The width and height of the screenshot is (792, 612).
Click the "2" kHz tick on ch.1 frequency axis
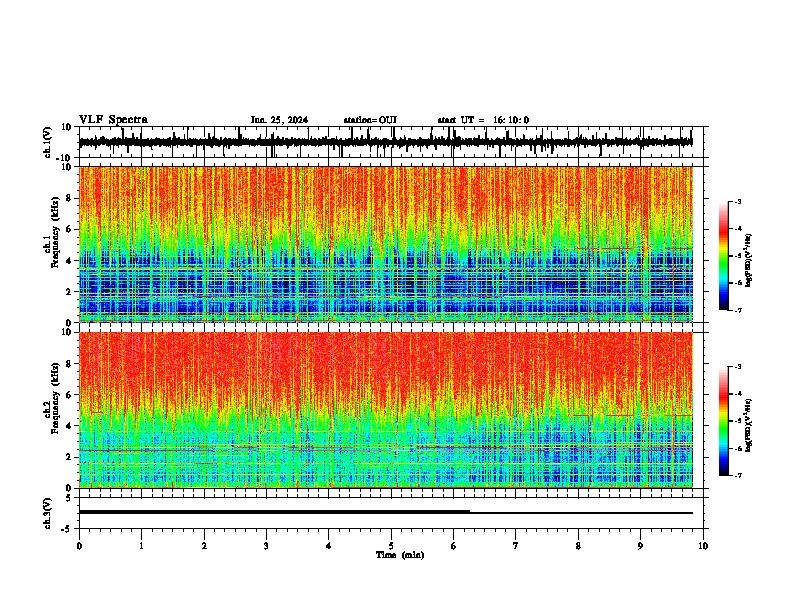point(69,292)
